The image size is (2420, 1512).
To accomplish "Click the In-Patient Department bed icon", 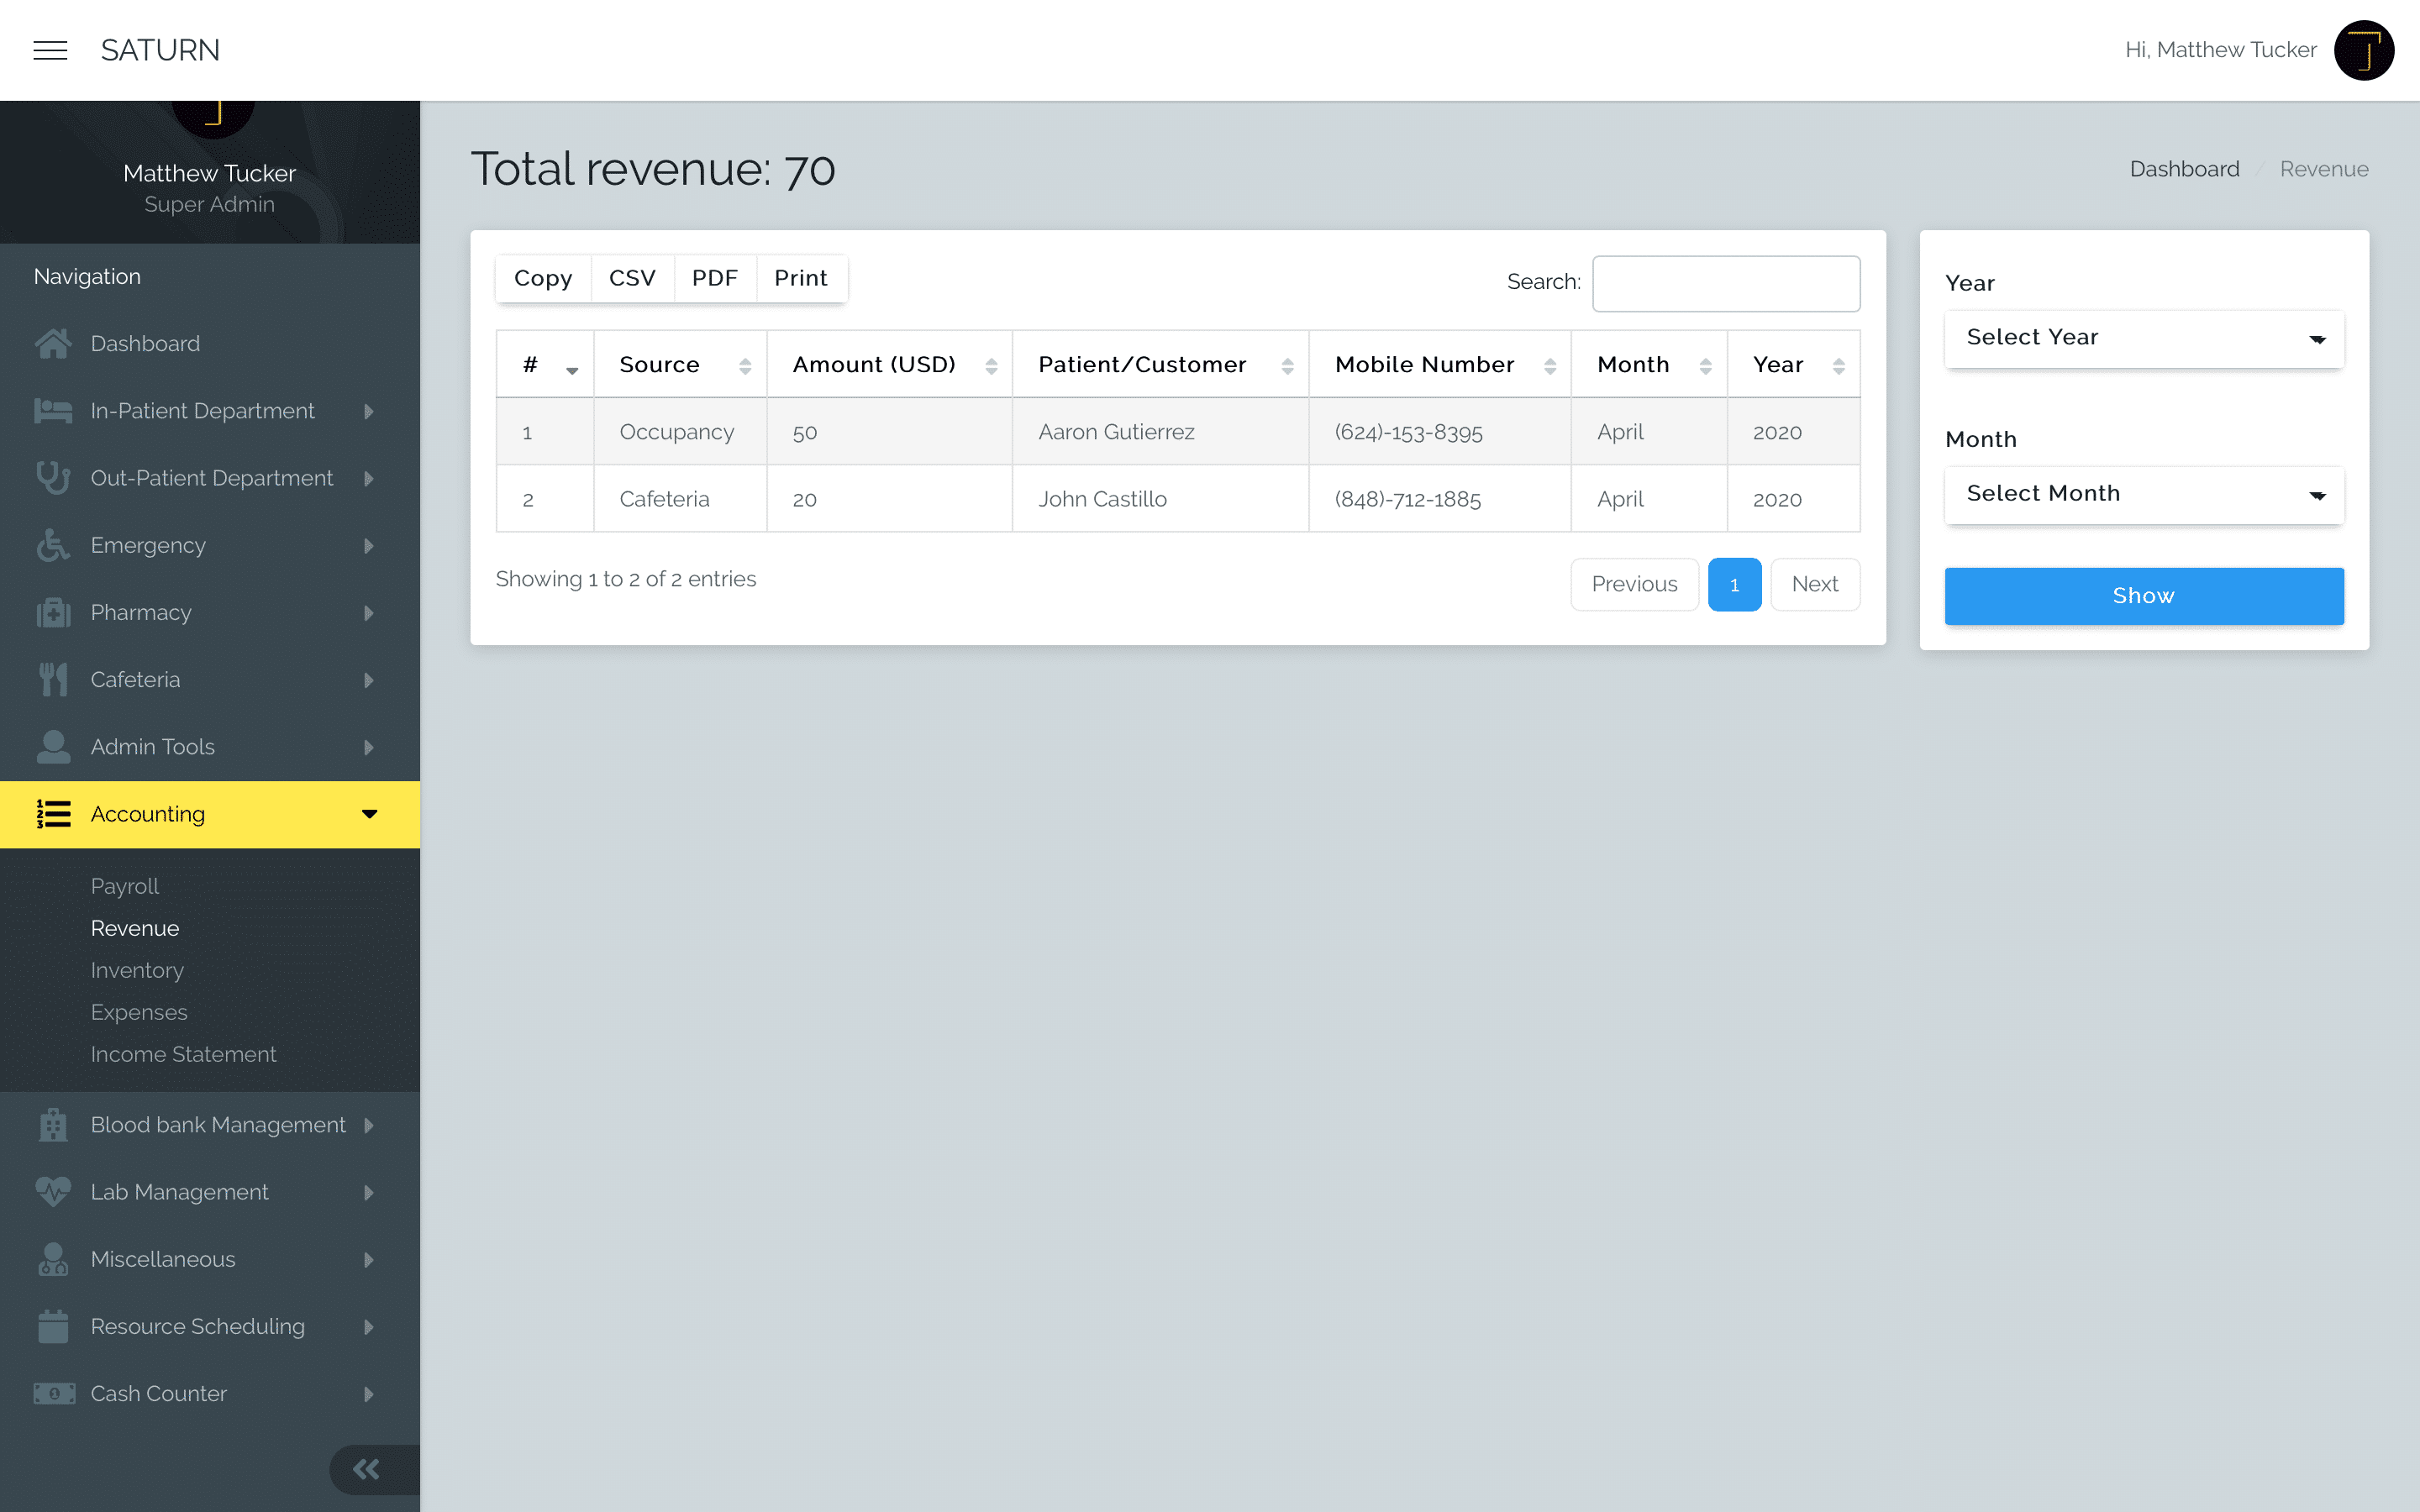I will pos(53,411).
